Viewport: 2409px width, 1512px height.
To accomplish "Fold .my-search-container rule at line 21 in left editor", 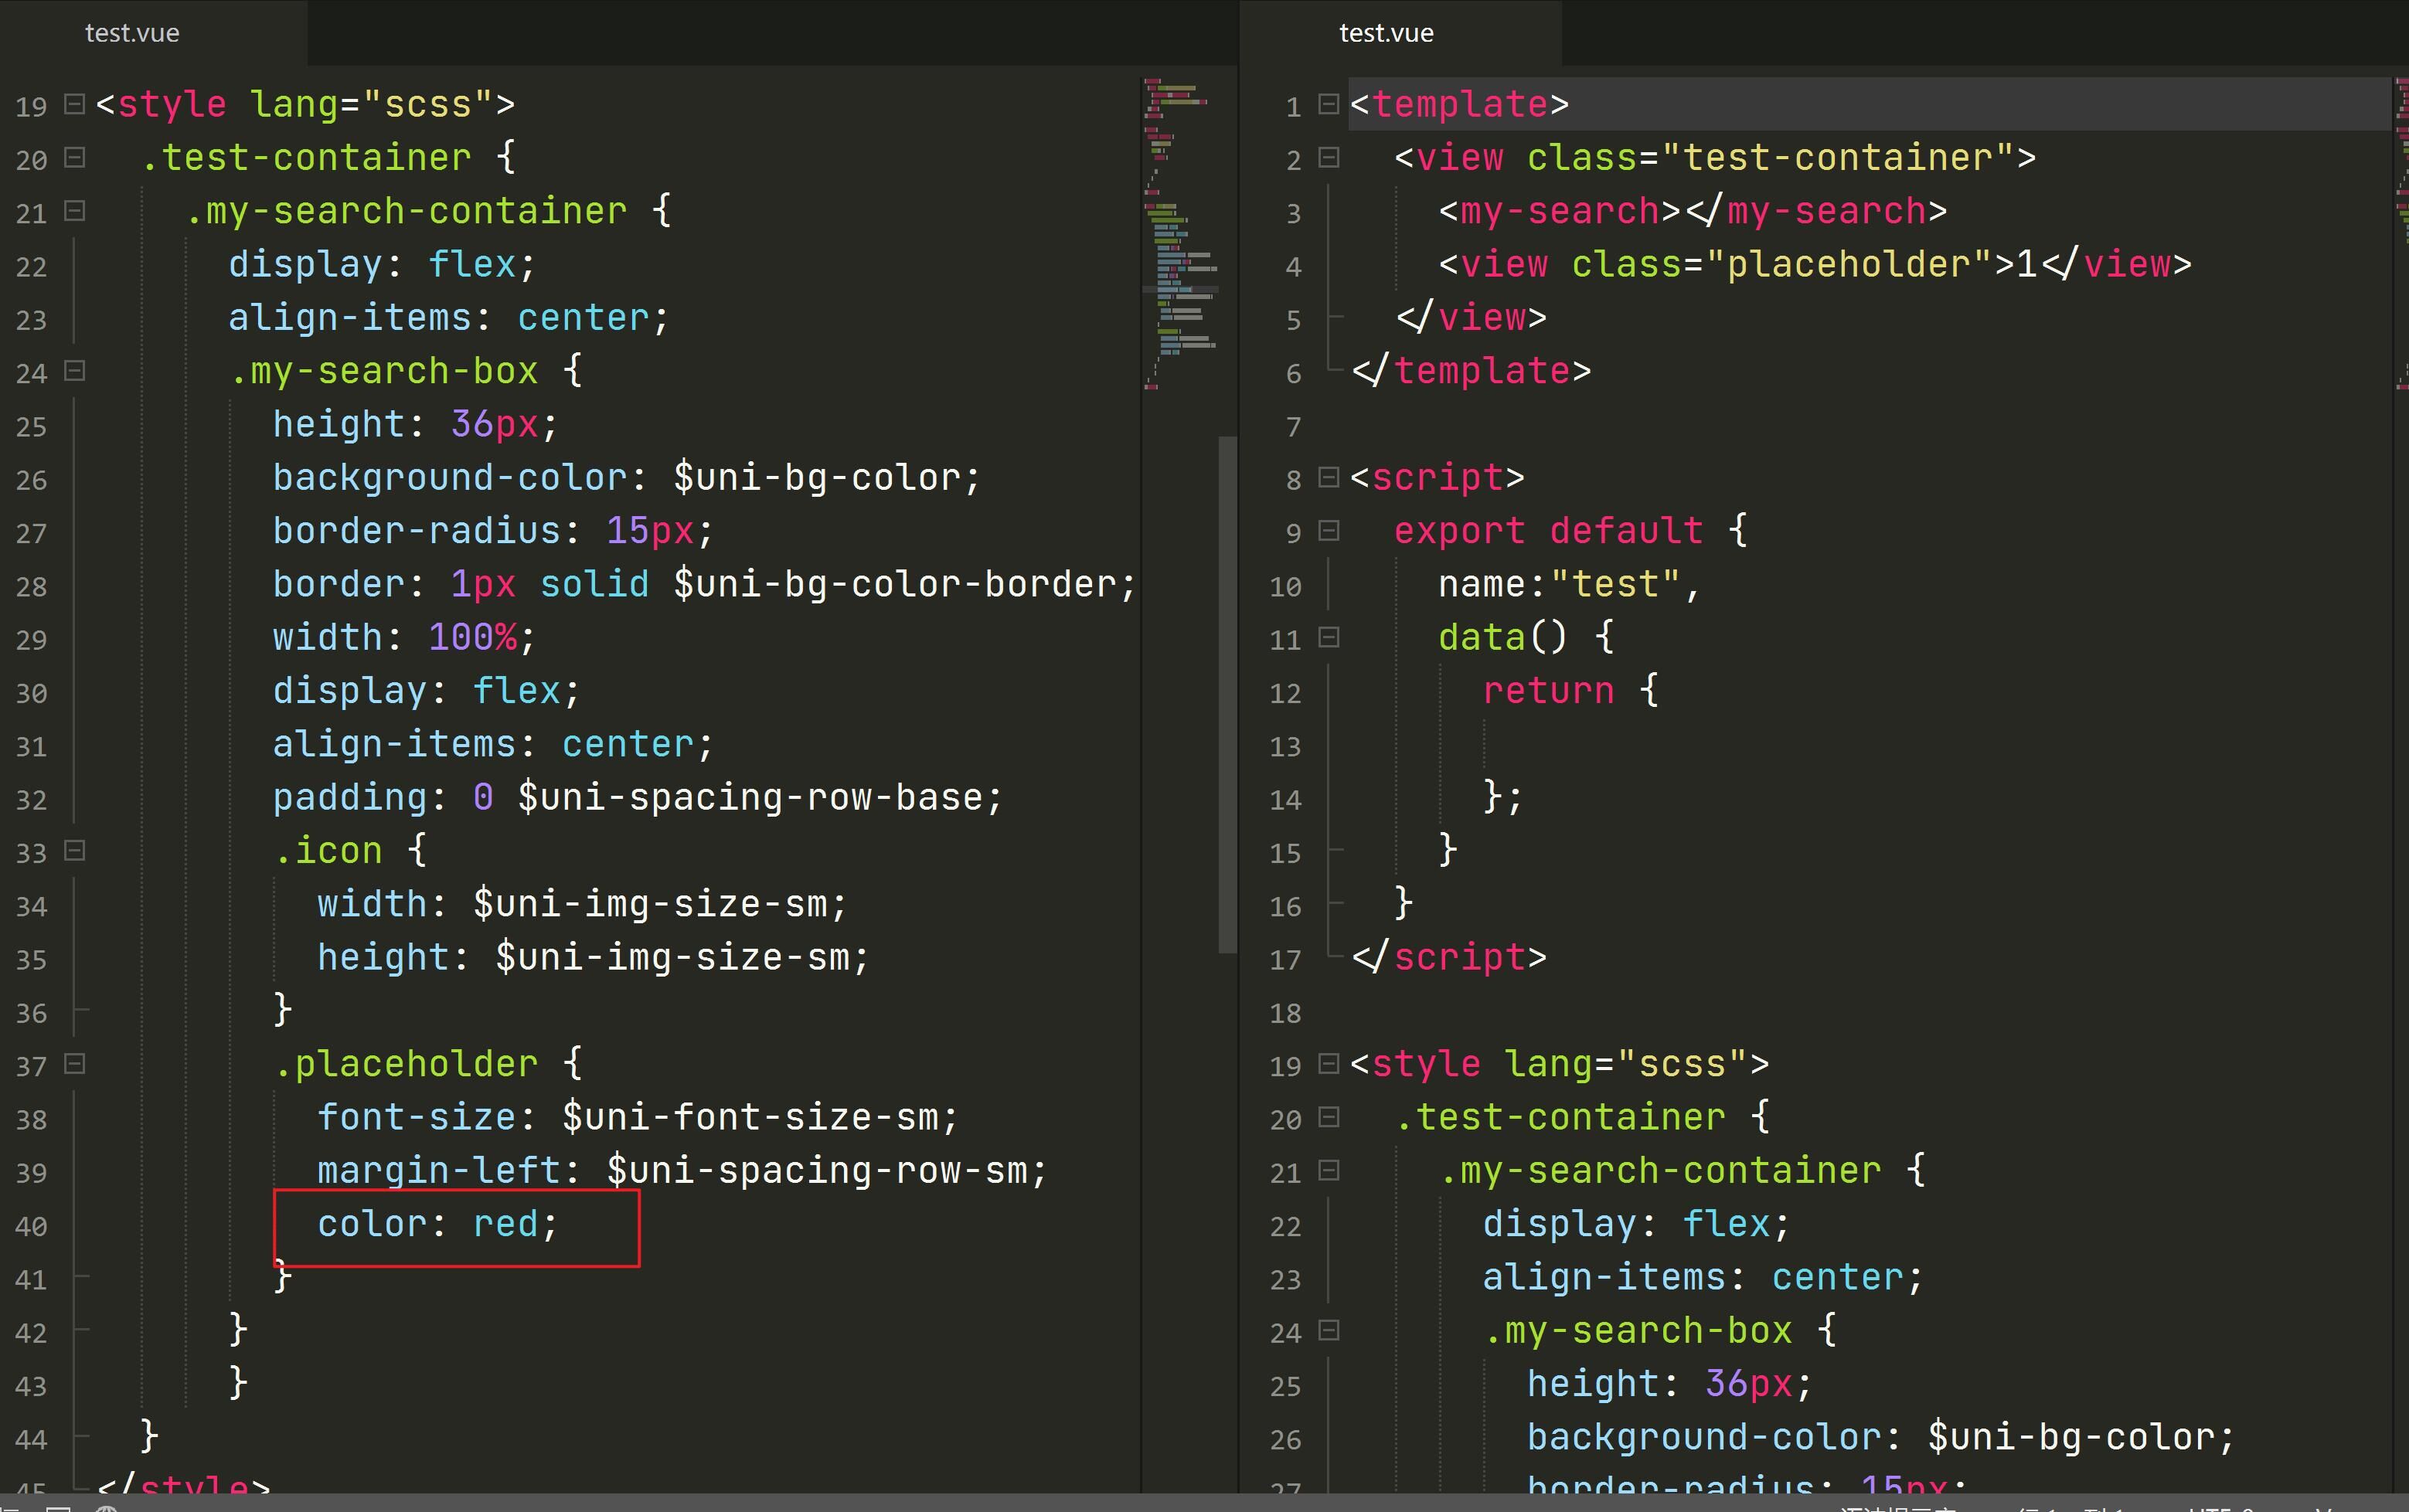I will 74,210.
